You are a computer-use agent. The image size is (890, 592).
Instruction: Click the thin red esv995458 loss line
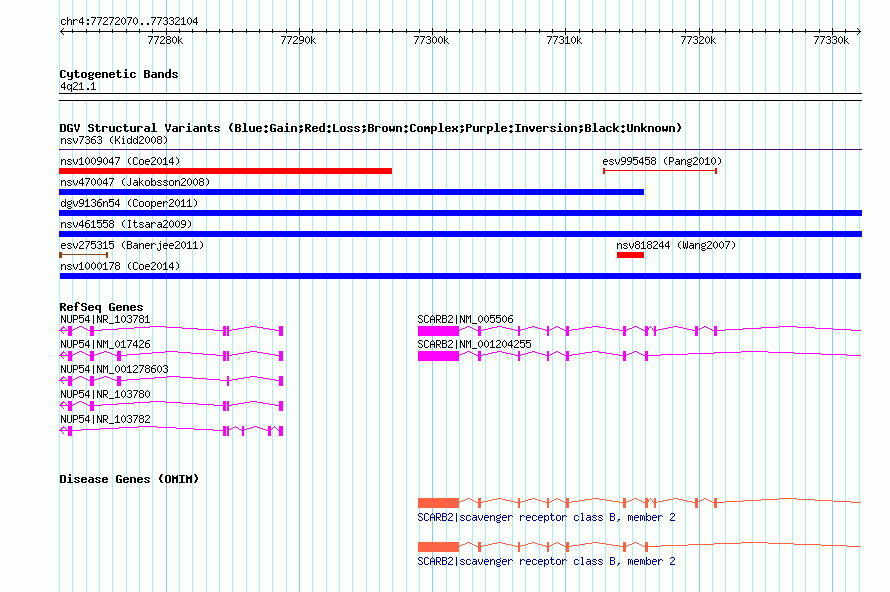pyautogui.click(x=660, y=171)
